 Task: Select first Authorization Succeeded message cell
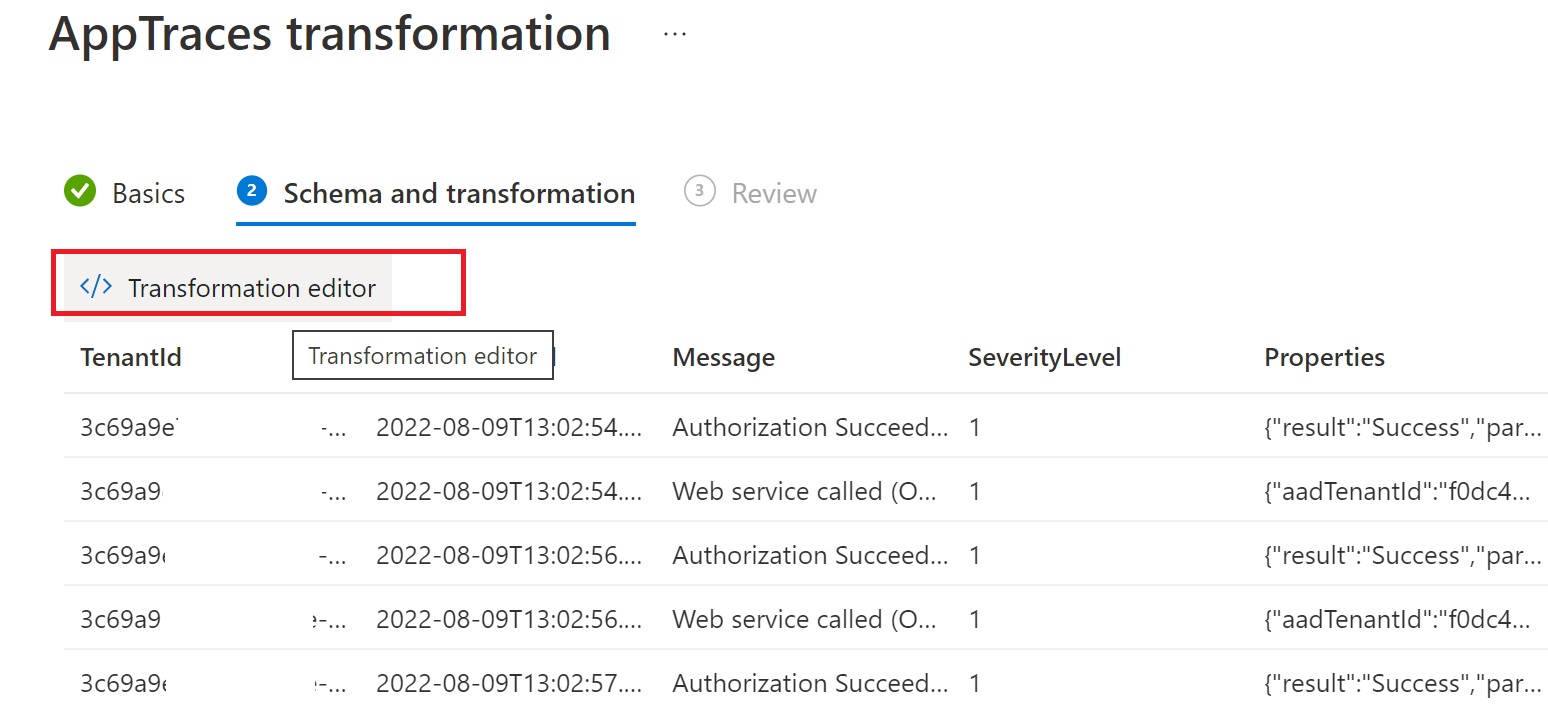tap(809, 427)
